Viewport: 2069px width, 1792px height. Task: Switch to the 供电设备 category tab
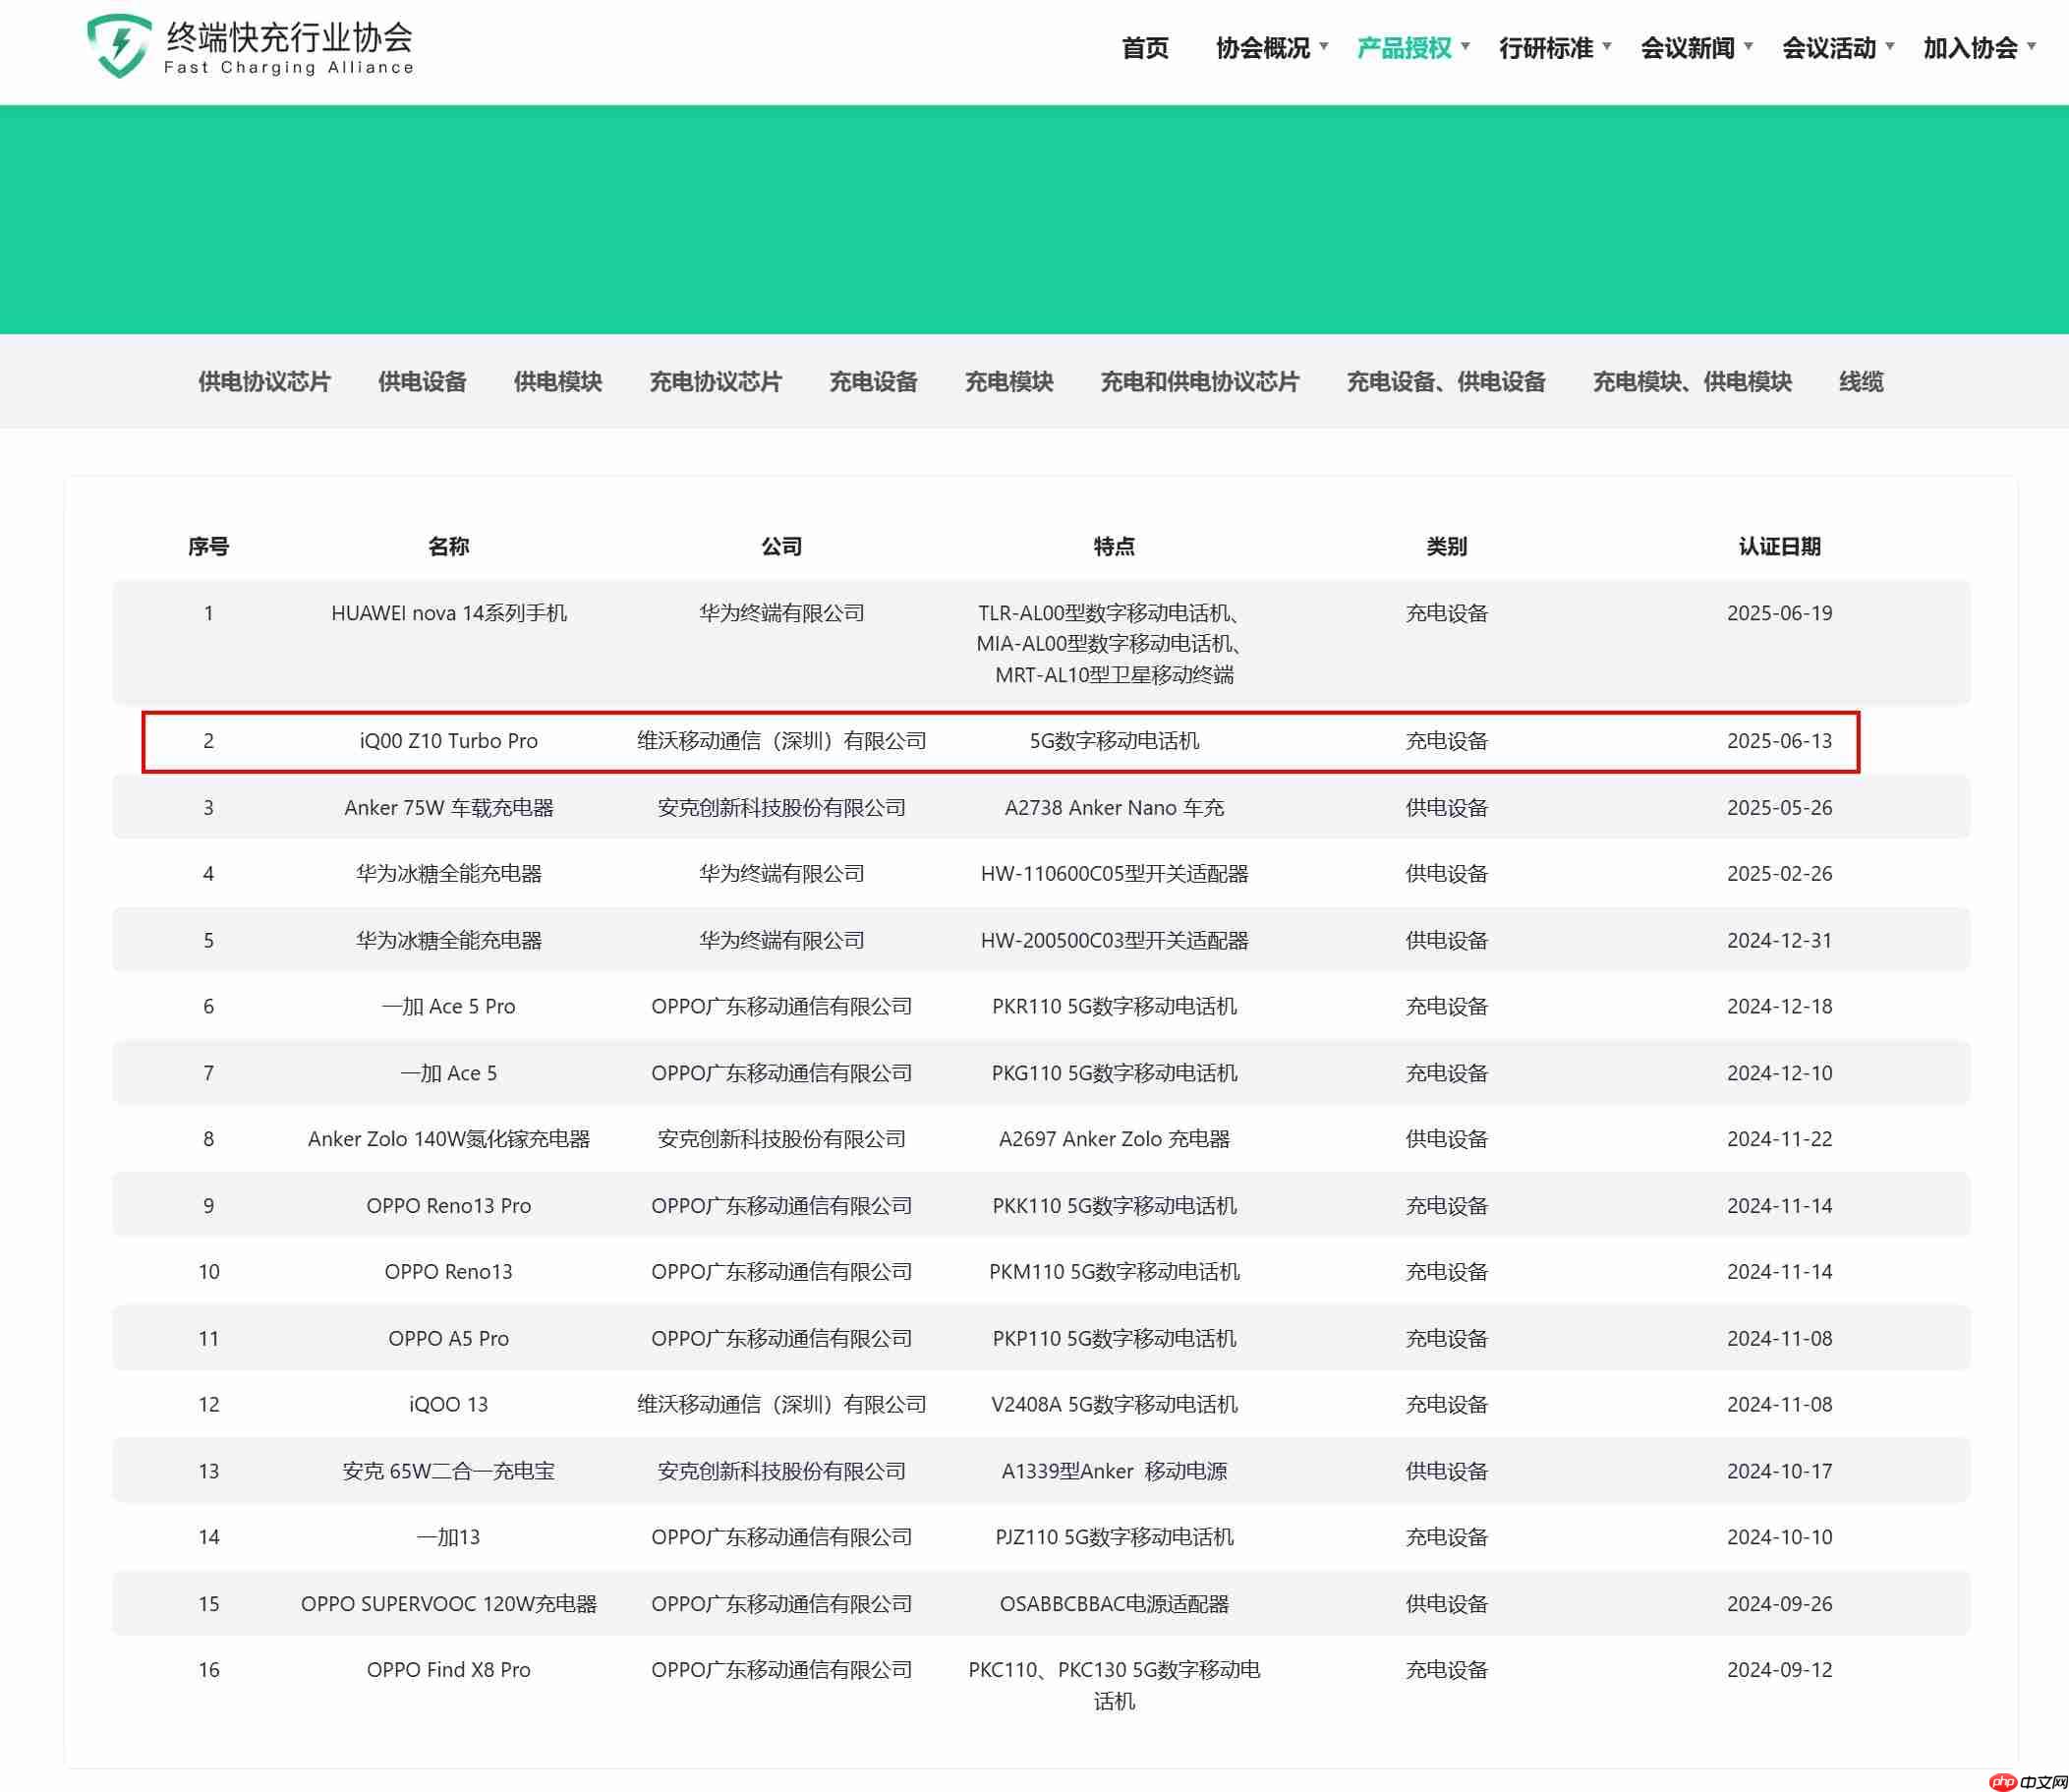click(423, 381)
